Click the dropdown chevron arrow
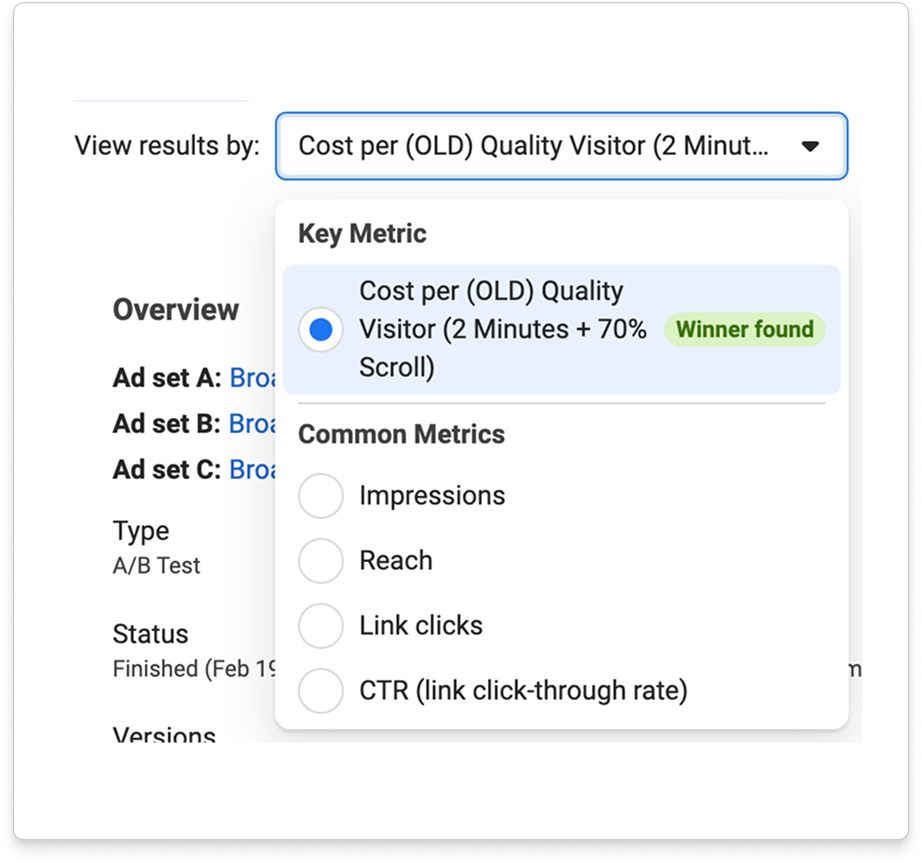The width and height of the screenshot is (922, 864). (x=810, y=146)
